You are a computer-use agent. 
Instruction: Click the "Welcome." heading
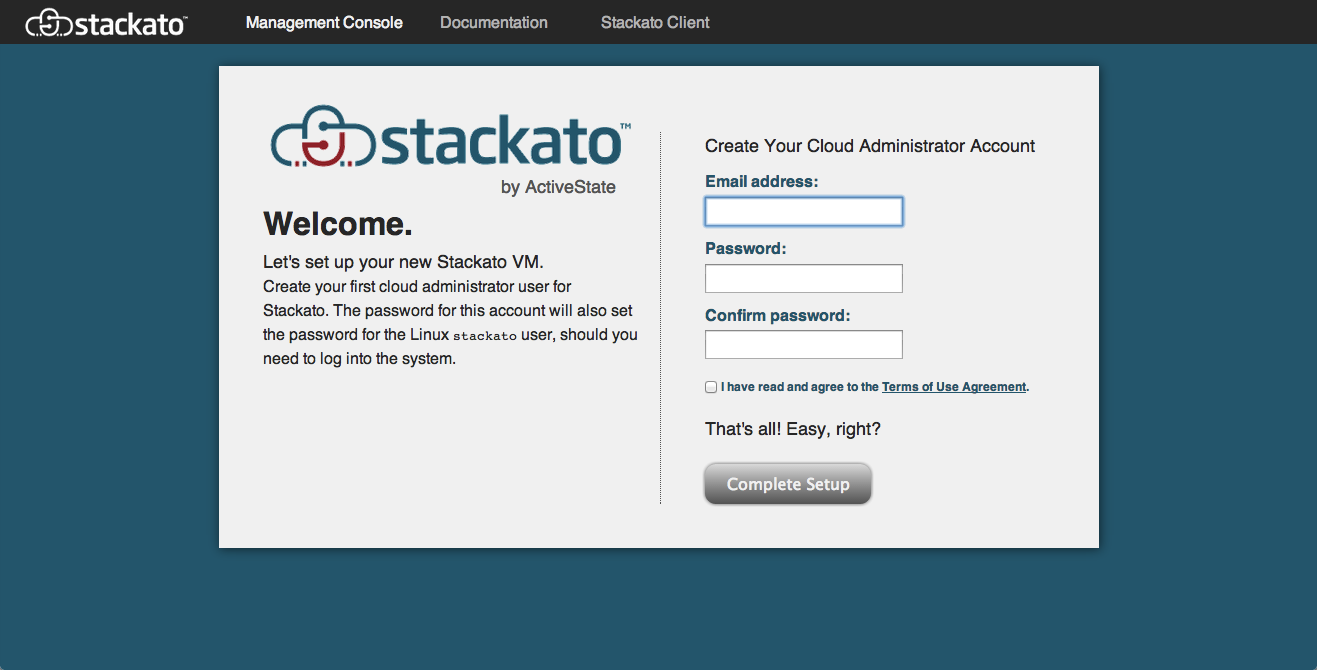[x=337, y=224]
